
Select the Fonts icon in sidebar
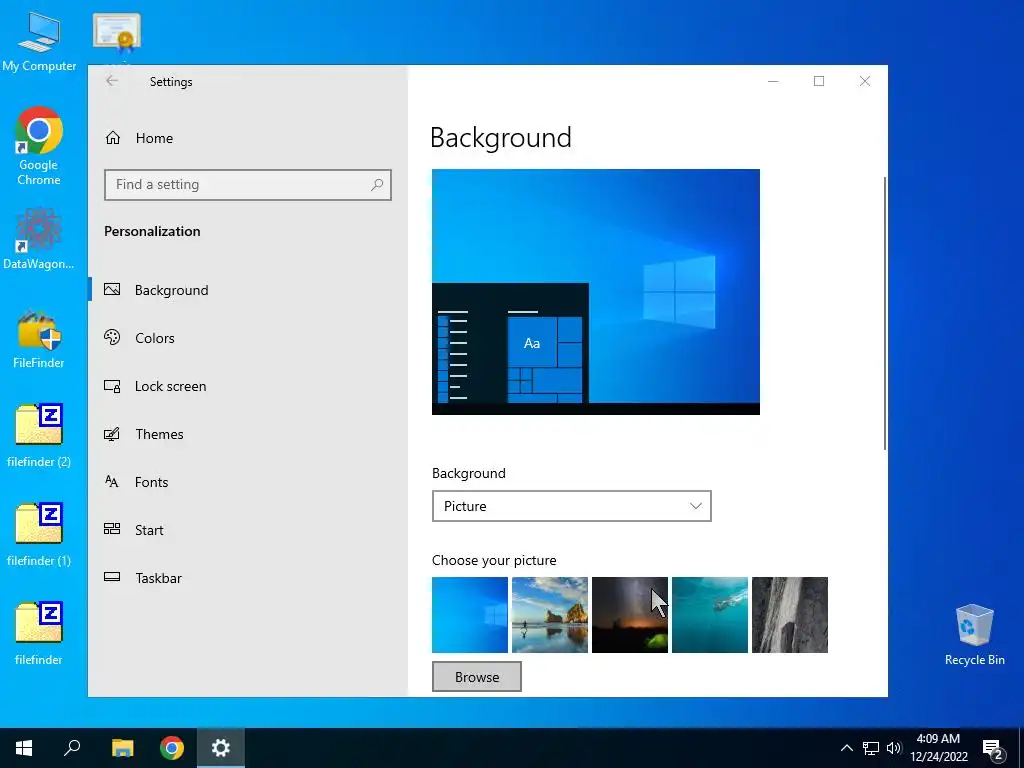coord(112,481)
